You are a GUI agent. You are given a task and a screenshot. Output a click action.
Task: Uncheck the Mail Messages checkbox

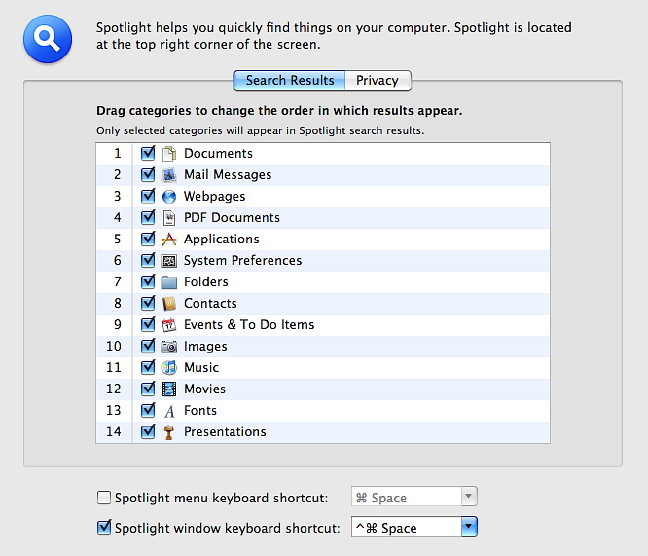pos(148,174)
